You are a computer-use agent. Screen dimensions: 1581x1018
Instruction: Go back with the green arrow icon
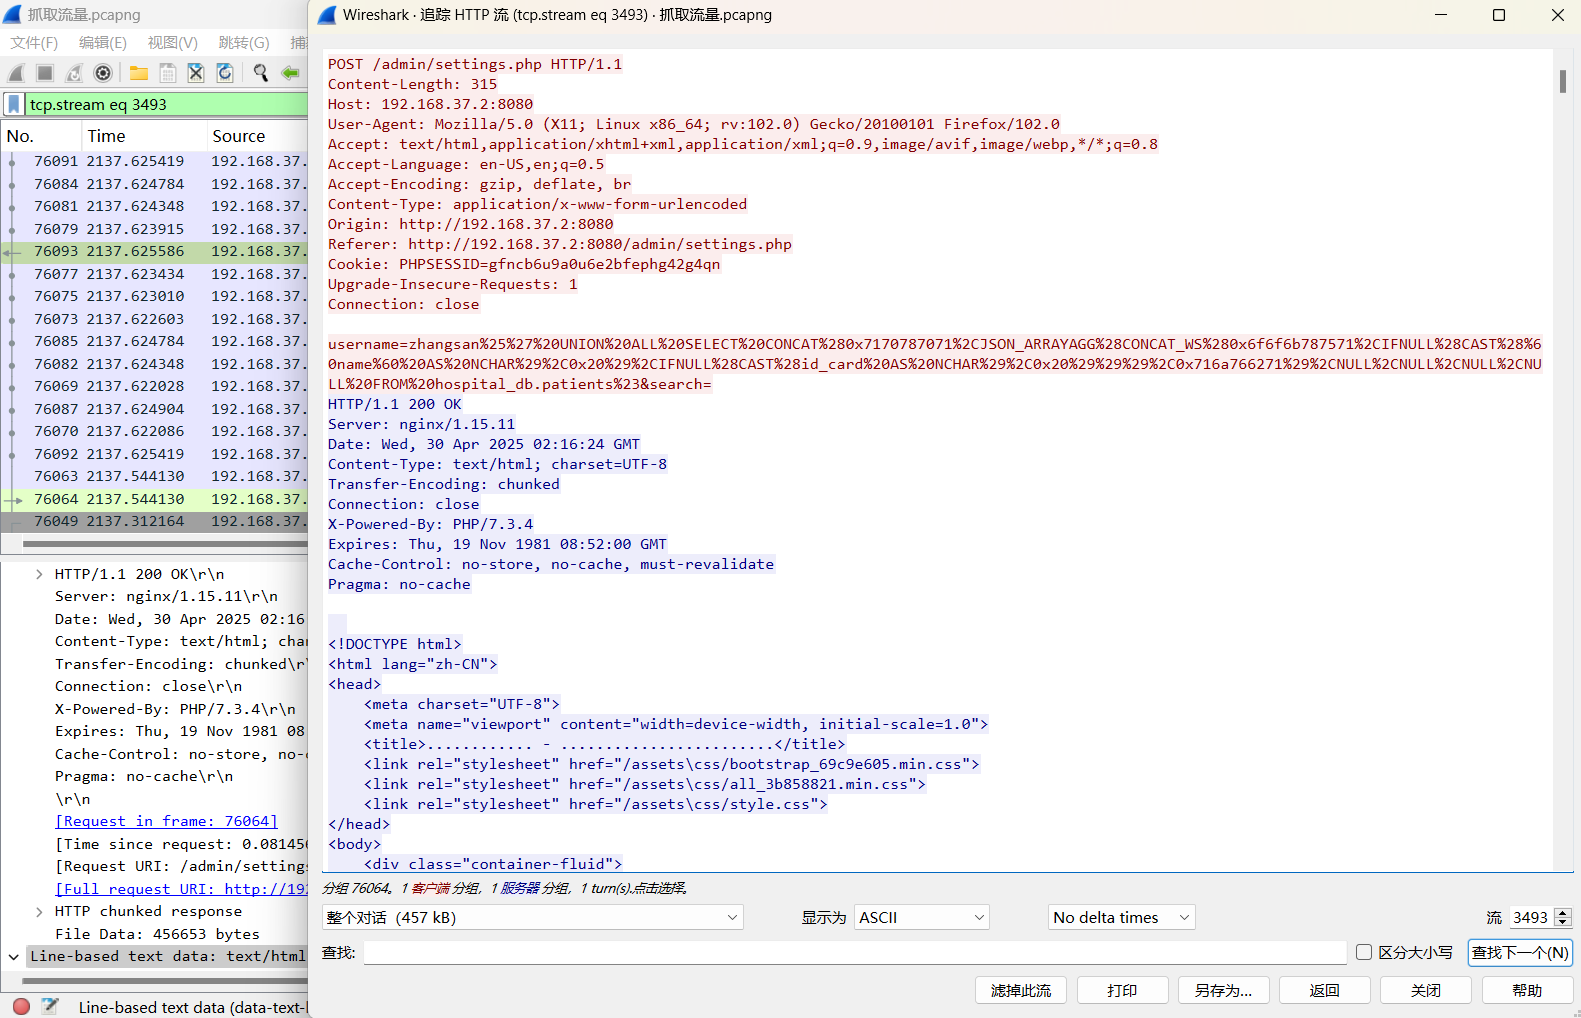point(290,73)
